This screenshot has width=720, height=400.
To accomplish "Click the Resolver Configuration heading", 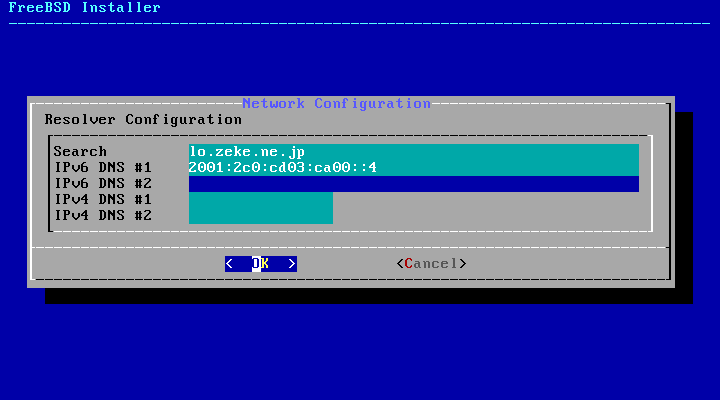I will click(143, 120).
